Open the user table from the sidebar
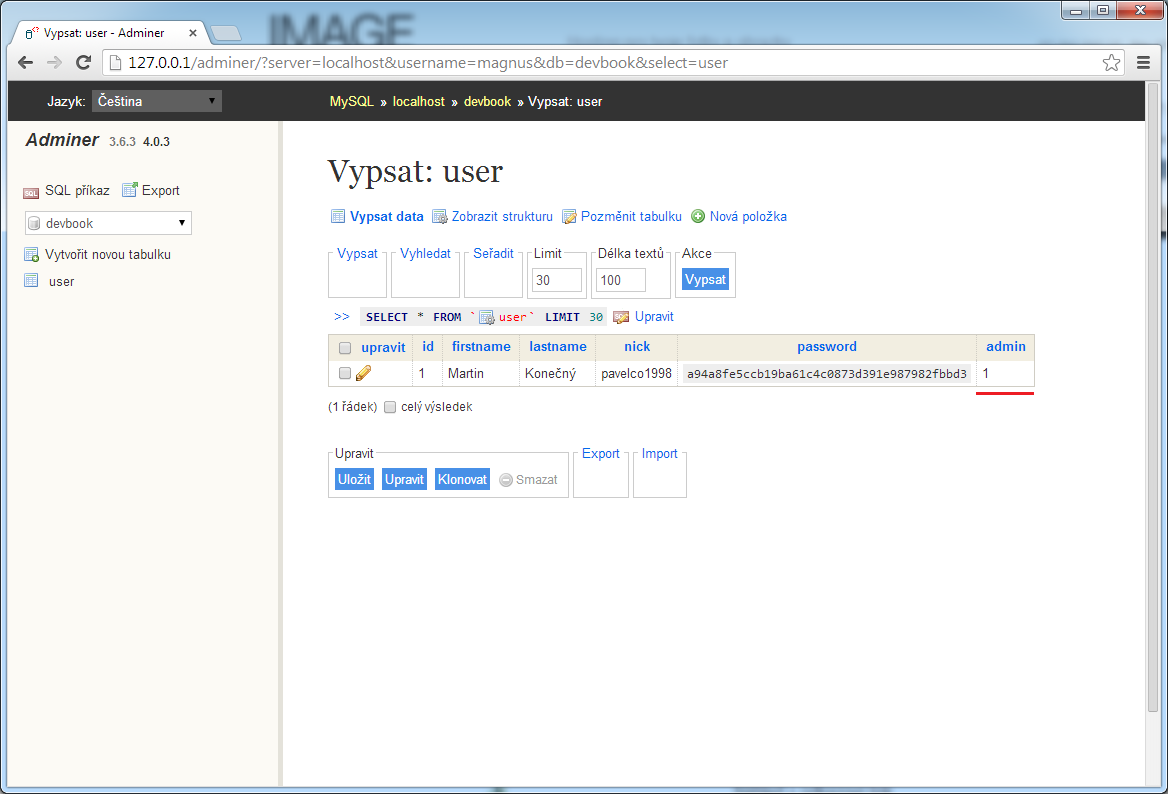 [60, 281]
